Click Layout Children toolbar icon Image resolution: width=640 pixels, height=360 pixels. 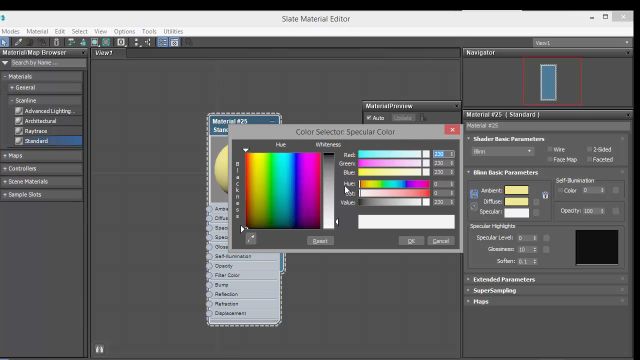pyautogui.click(x=148, y=42)
